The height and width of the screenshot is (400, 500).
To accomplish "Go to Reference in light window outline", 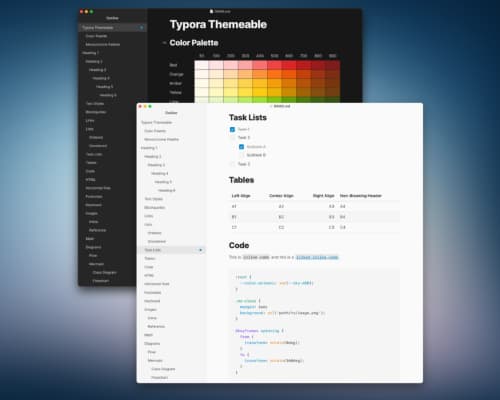I will point(156,327).
